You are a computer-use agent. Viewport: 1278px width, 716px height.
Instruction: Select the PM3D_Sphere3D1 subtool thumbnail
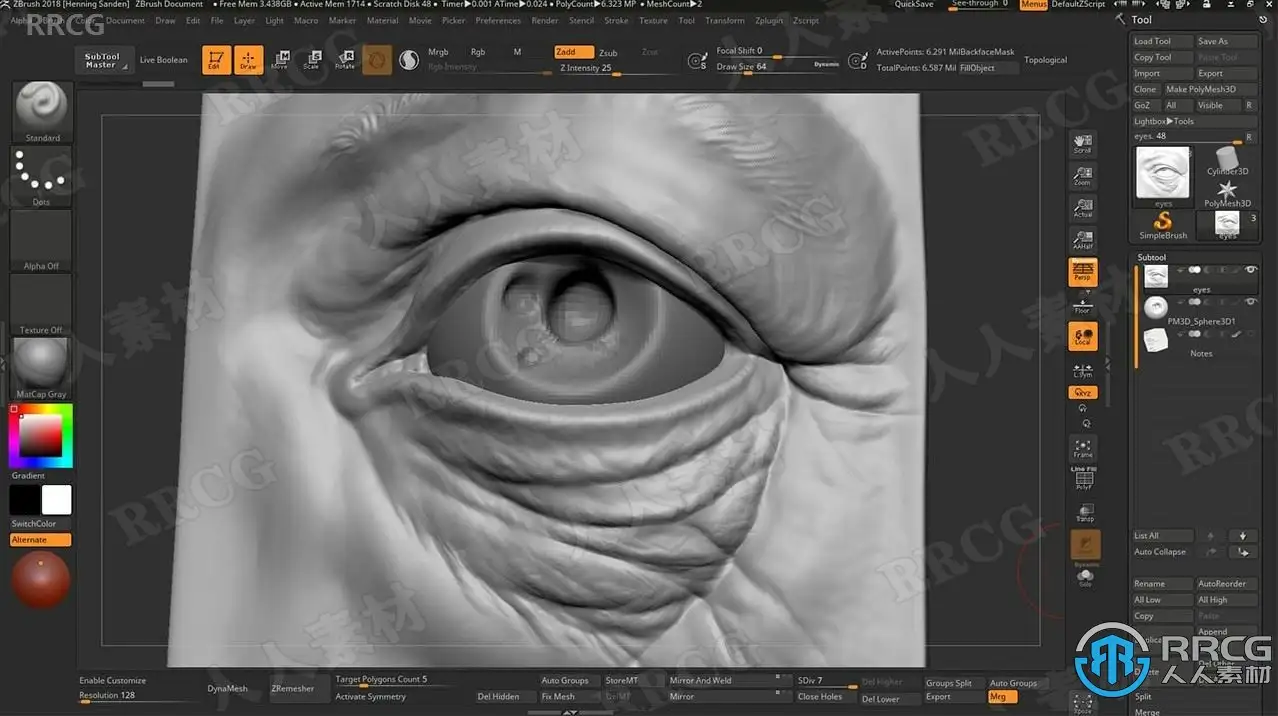point(1156,308)
